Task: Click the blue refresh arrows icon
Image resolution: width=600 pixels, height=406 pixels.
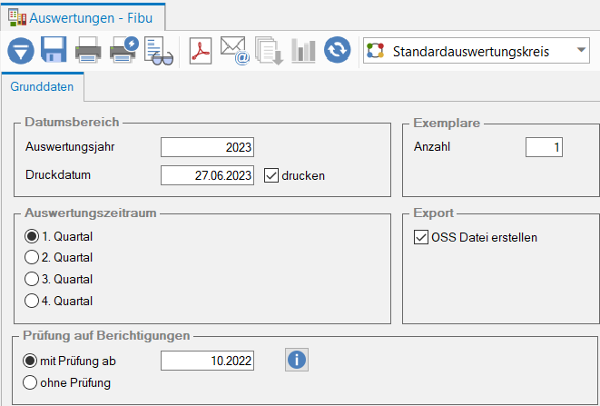Action: tap(337, 50)
